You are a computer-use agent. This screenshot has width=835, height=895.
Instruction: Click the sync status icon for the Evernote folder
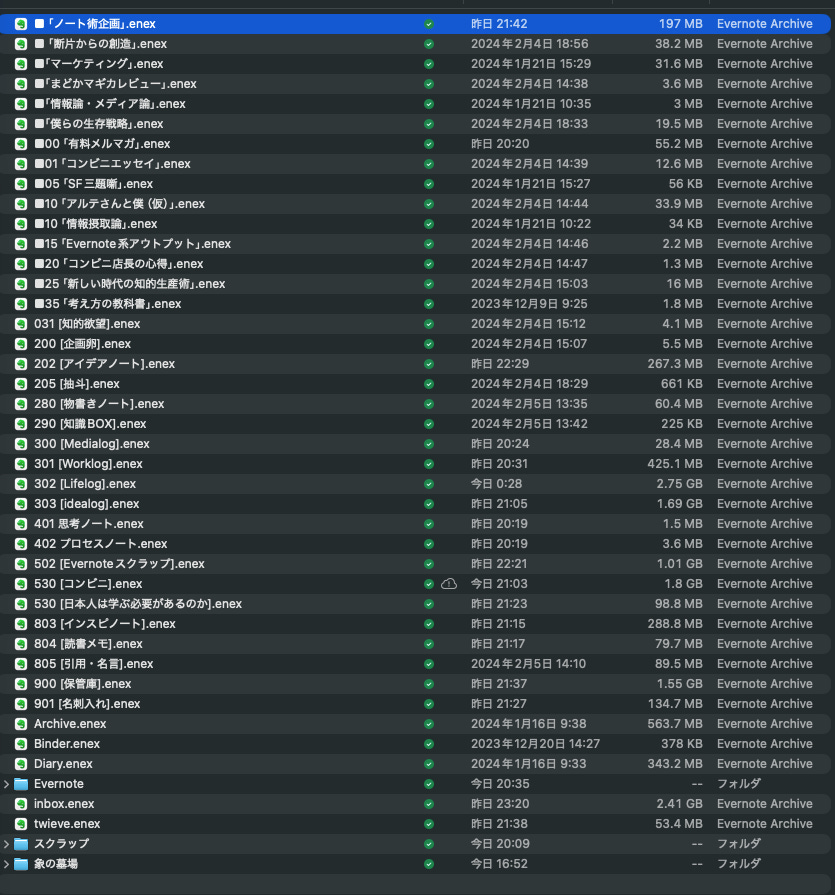[429, 784]
